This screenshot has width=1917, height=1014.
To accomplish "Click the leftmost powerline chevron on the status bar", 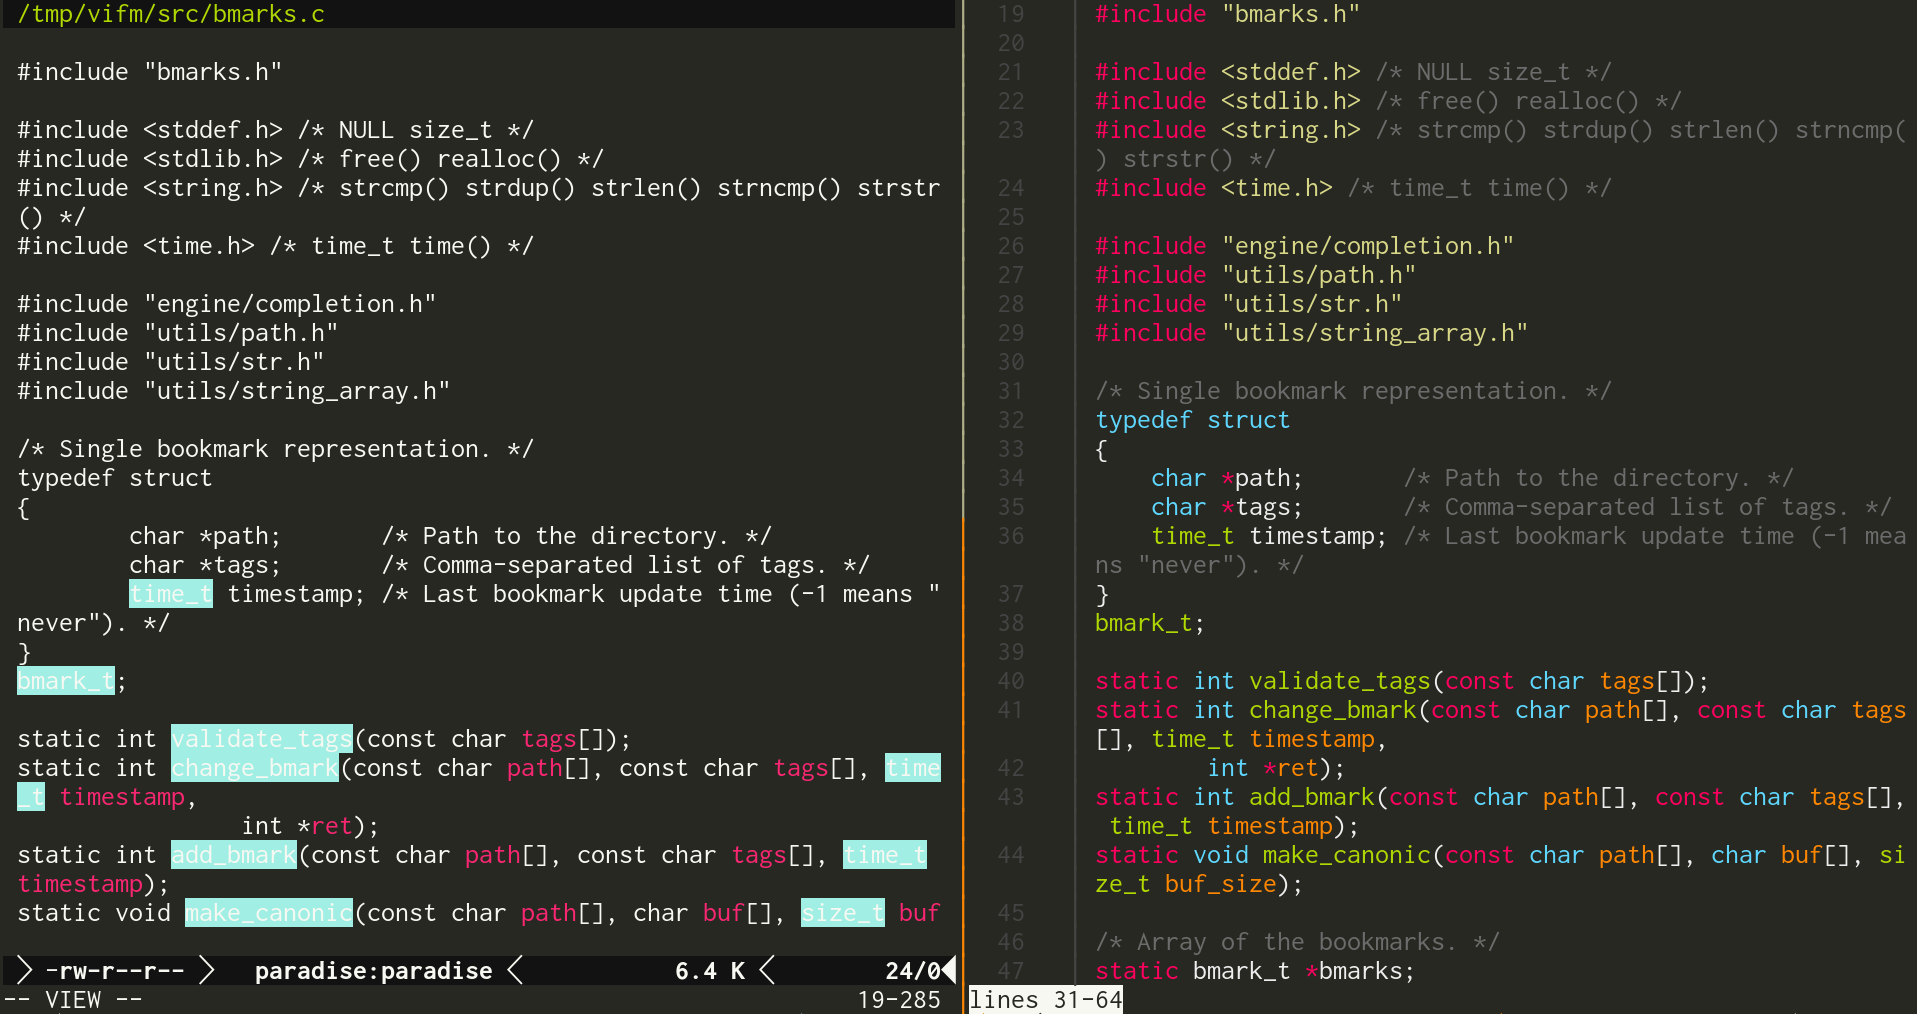I will point(24,970).
